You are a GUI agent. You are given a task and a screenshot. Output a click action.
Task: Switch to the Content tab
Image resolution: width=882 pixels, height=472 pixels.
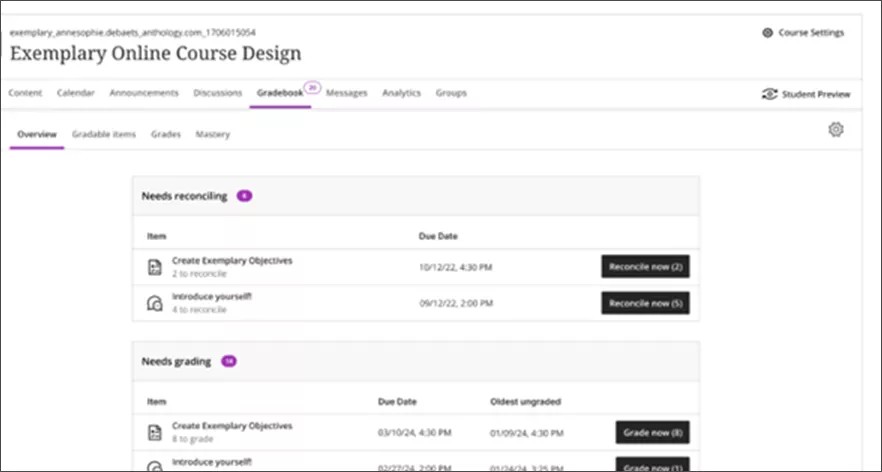tap(25, 93)
